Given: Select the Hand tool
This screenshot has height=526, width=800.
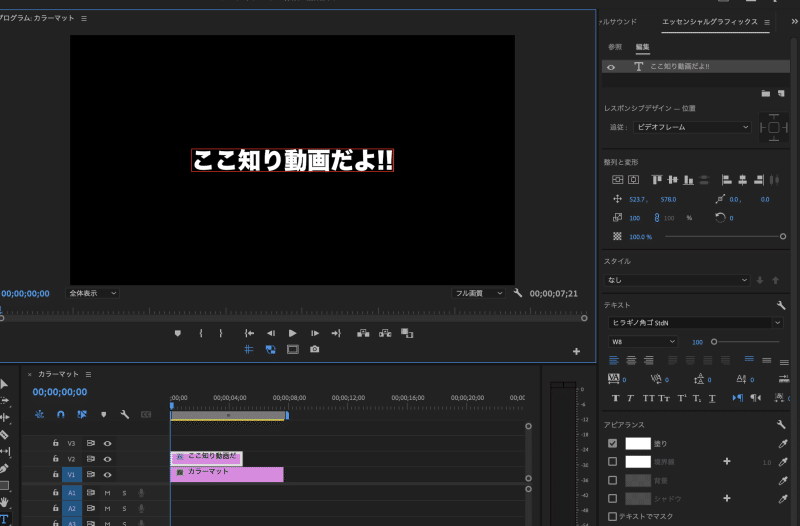Looking at the screenshot, I should click(x=4, y=502).
